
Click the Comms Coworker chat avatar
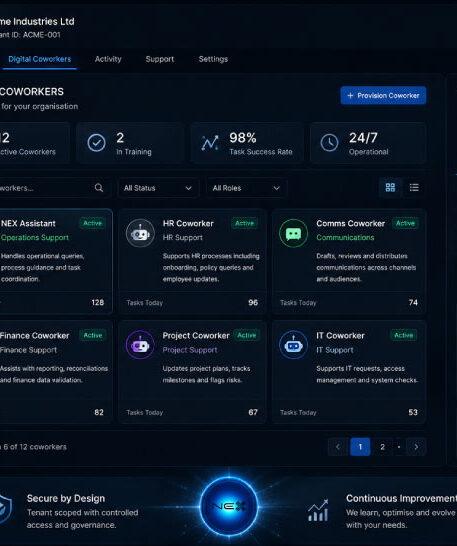click(294, 233)
